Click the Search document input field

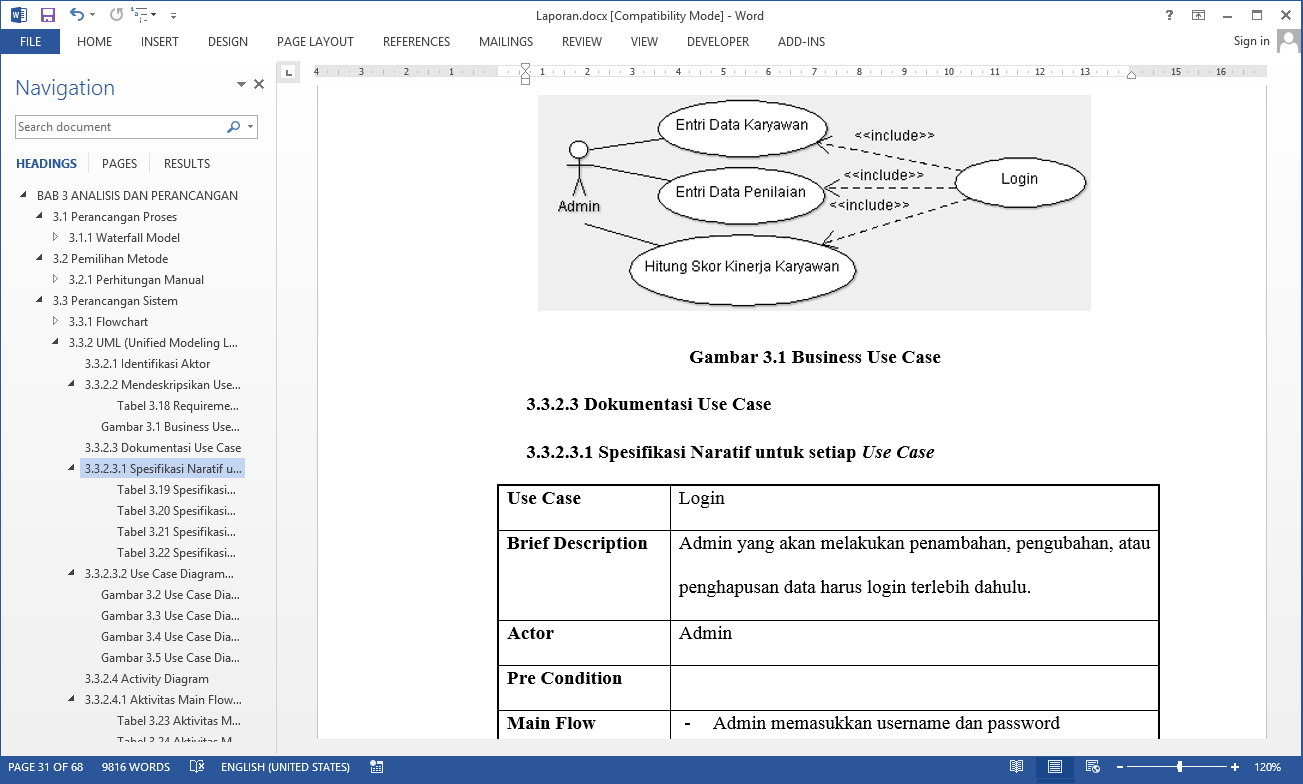tap(118, 127)
